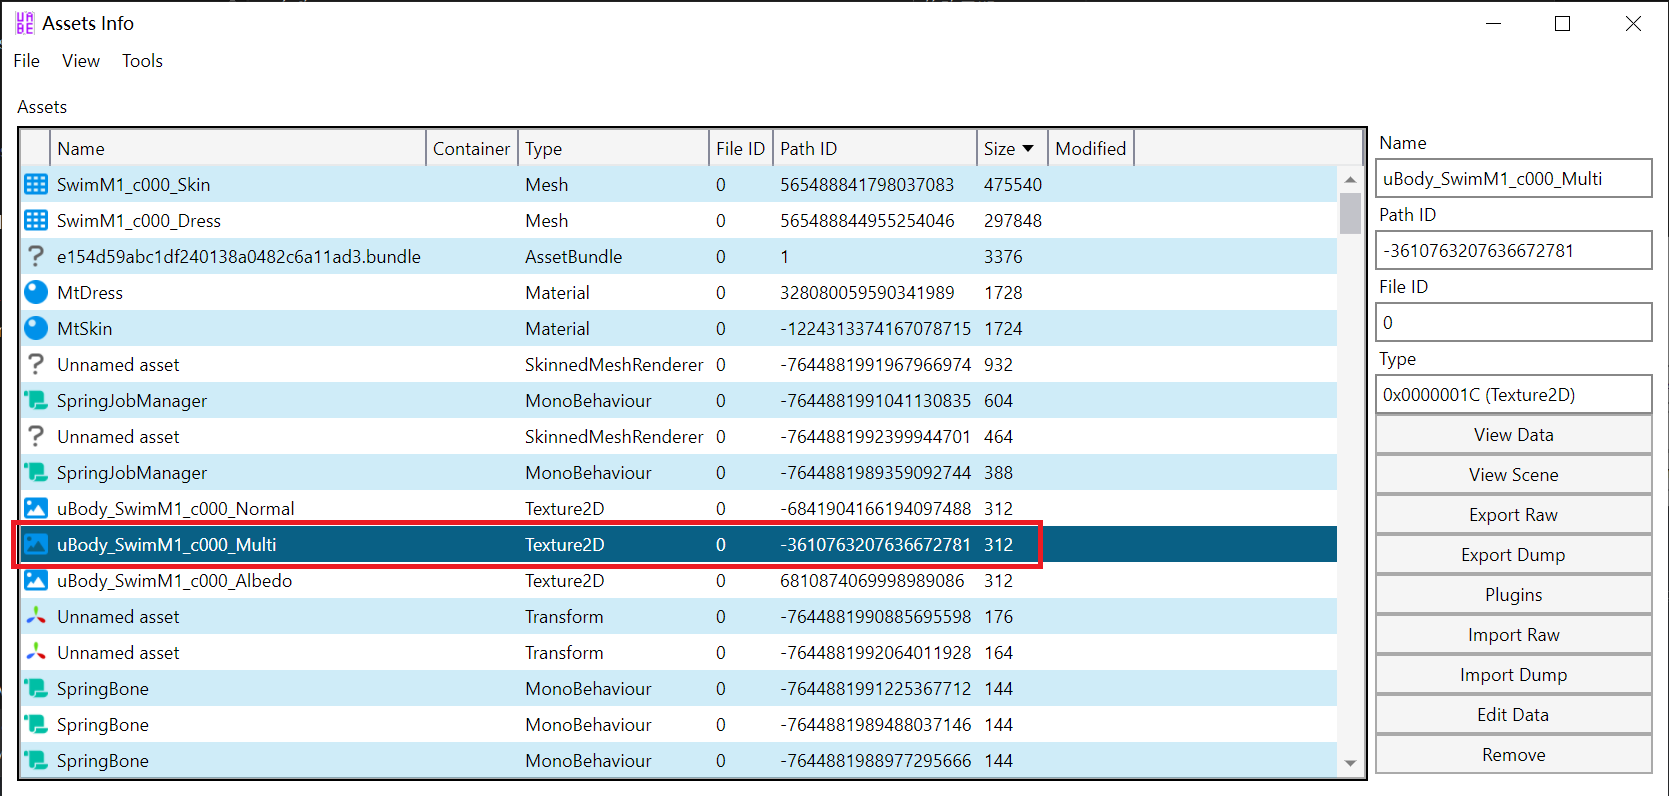Click the Export Dump button
This screenshot has height=796, width=1669.
point(1513,555)
